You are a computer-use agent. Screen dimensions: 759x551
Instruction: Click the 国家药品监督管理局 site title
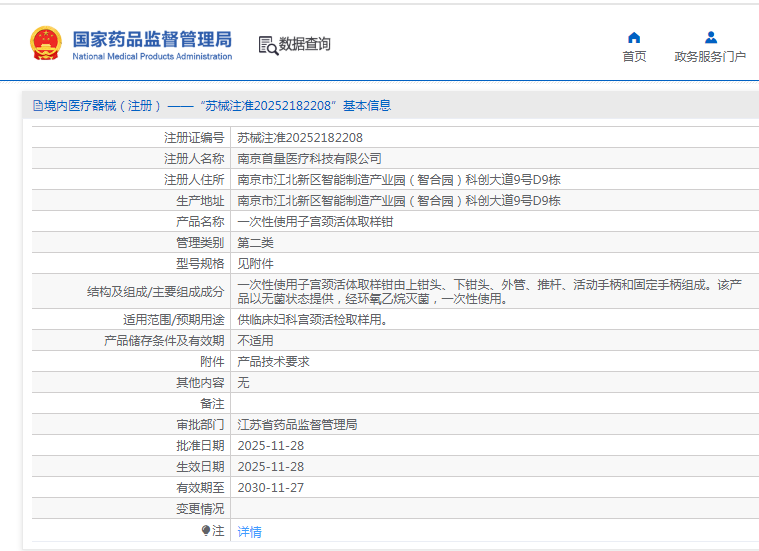tap(152, 39)
